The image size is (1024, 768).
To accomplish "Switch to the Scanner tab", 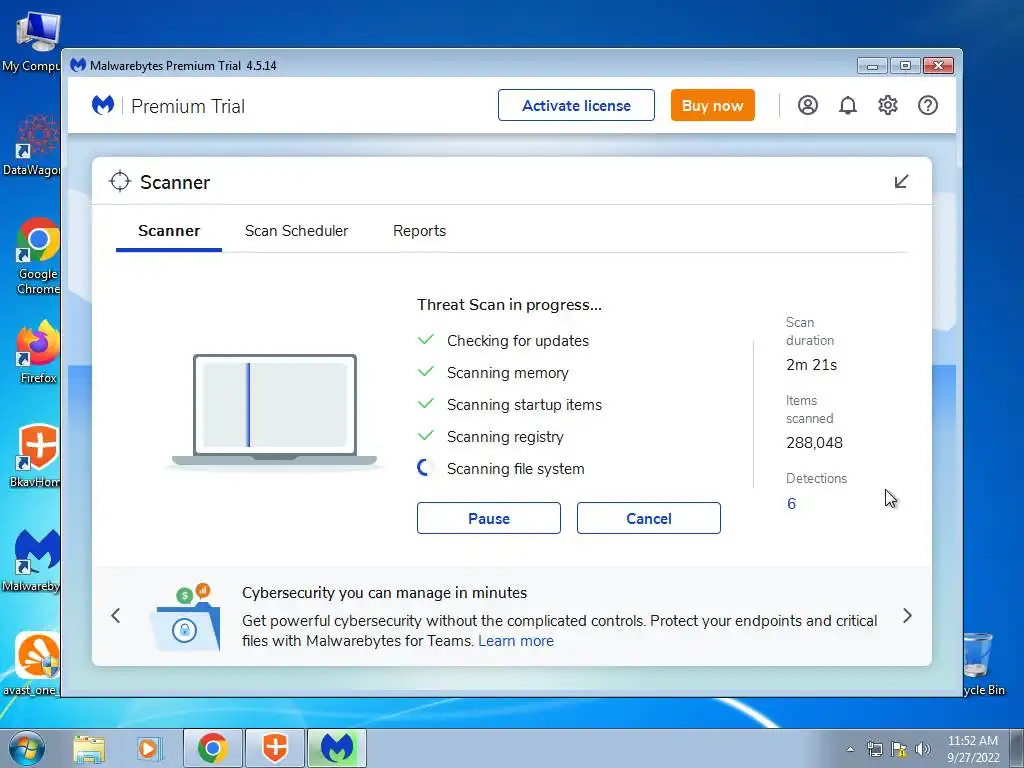I will (169, 231).
